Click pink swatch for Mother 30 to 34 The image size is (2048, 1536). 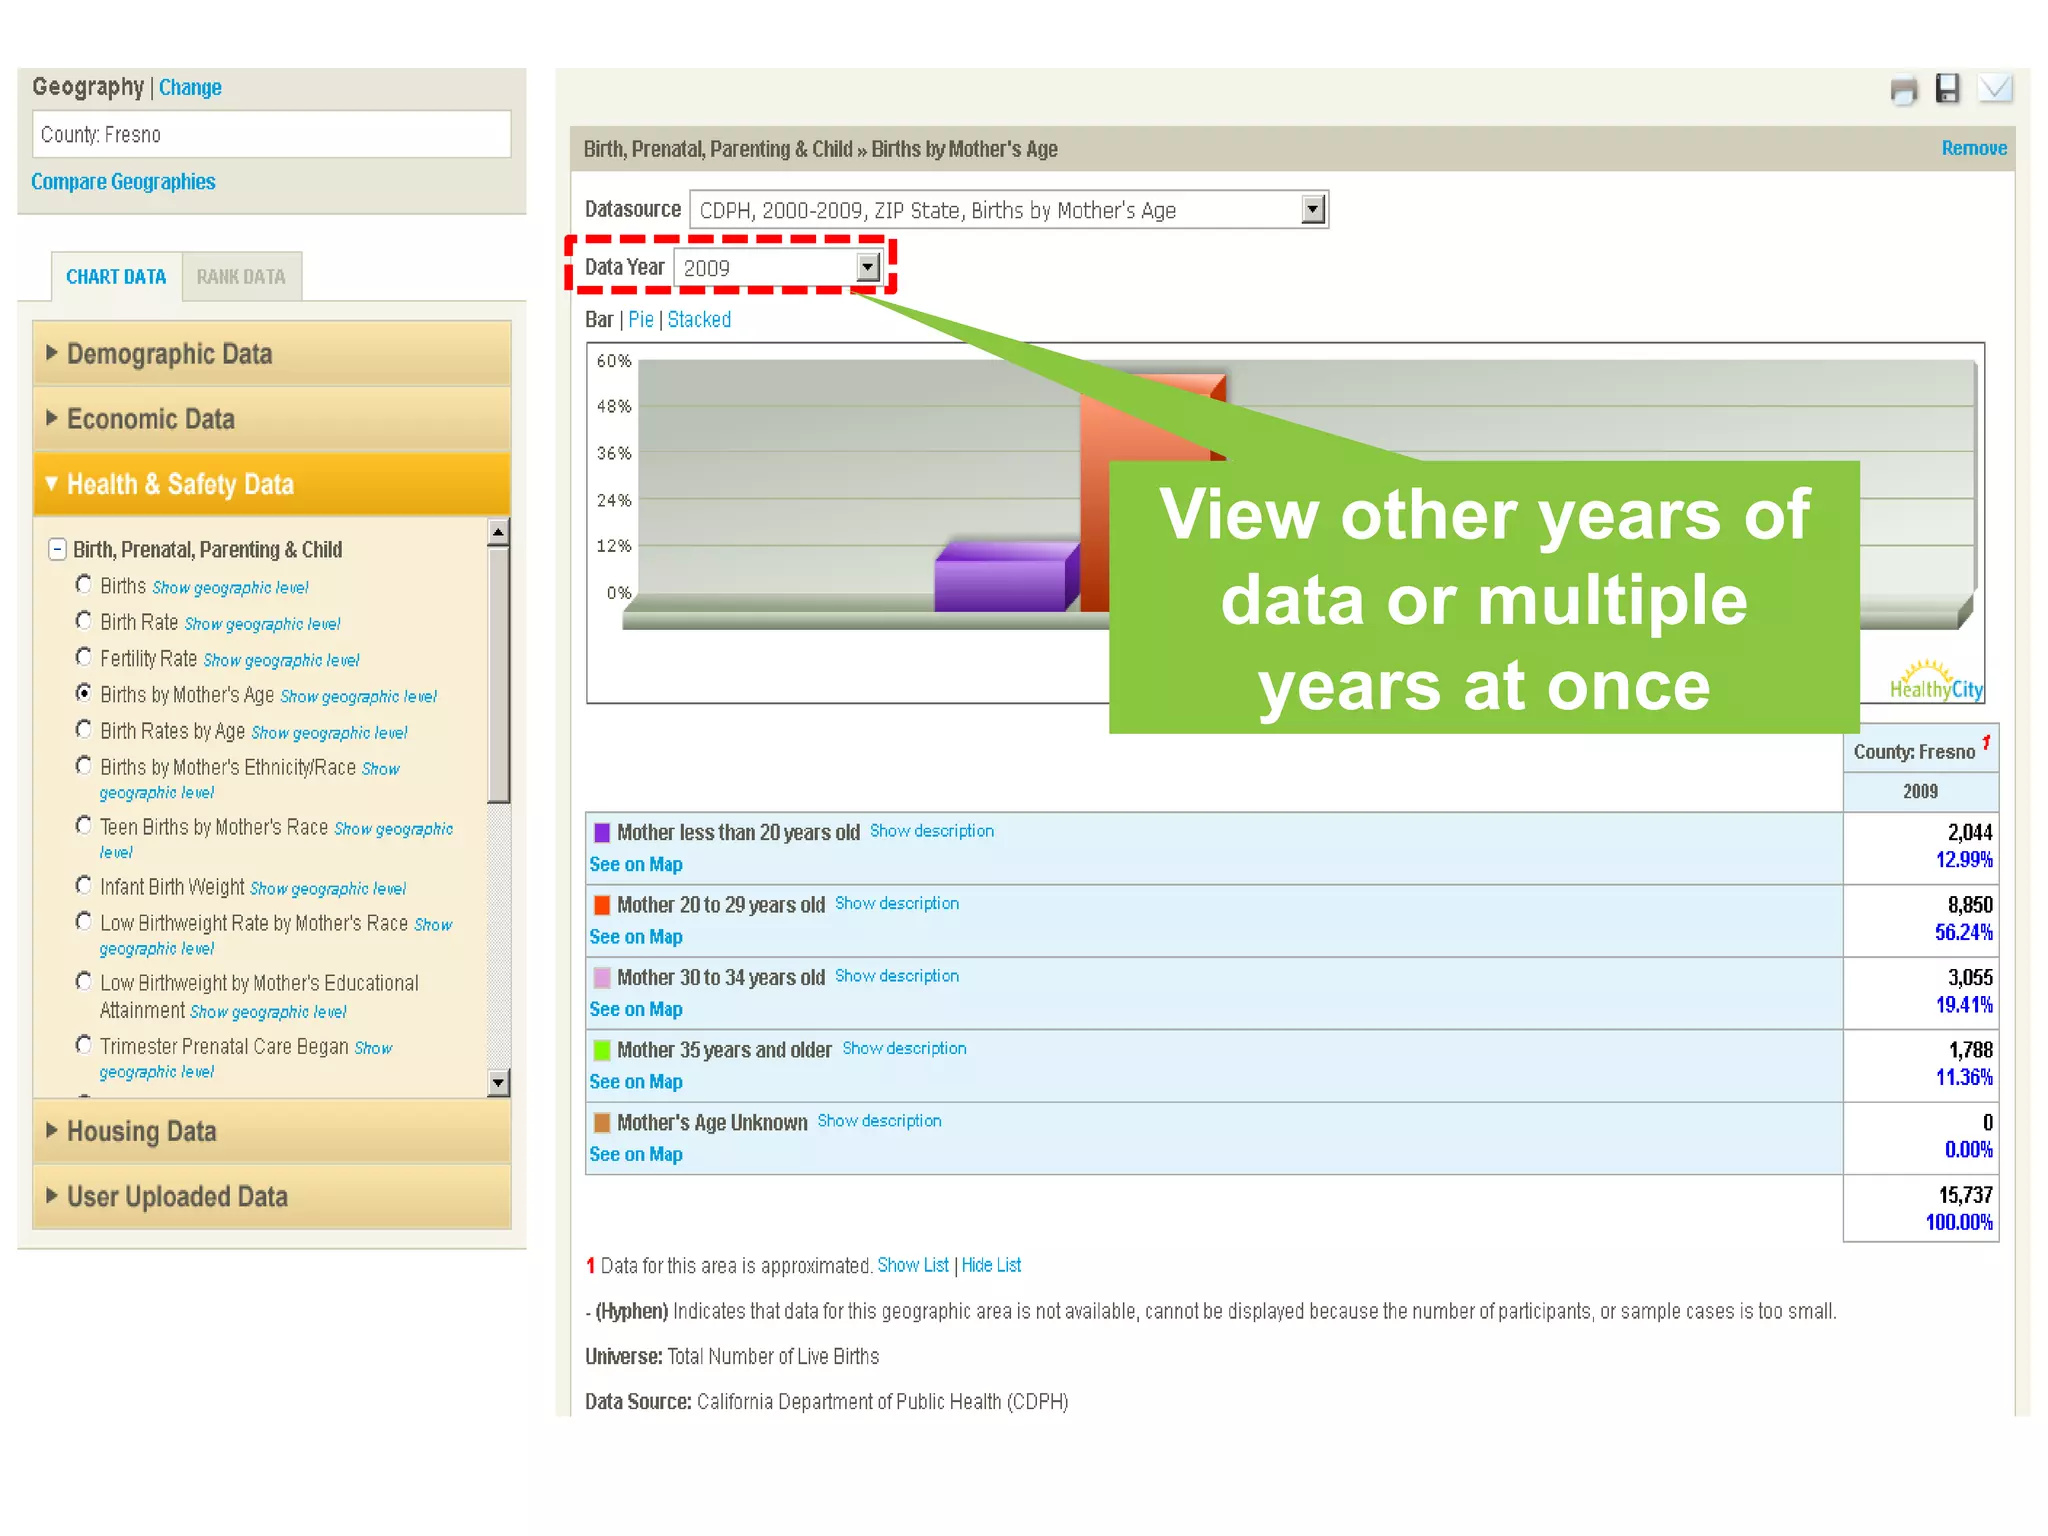click(x=602, y=977)
